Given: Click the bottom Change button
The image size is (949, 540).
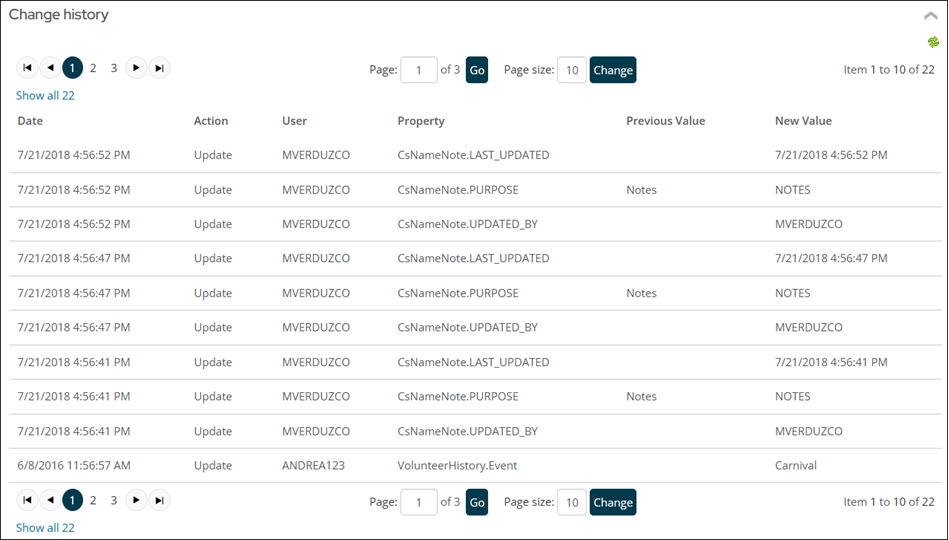Looking at the screenshot, I should [x=613, y=502].
